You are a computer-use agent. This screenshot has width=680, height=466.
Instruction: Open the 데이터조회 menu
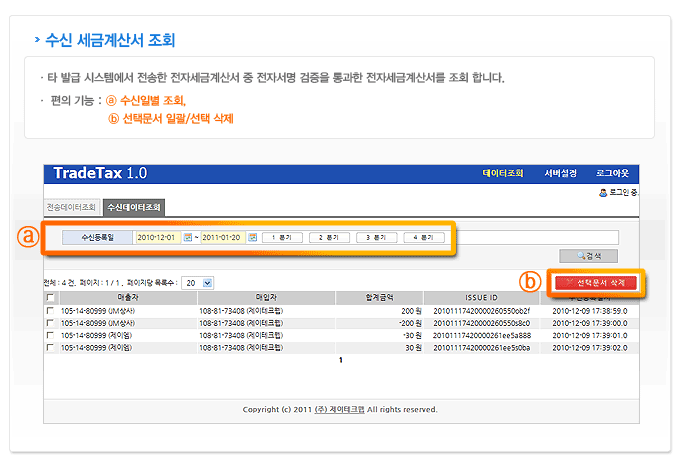coord(503,173)
